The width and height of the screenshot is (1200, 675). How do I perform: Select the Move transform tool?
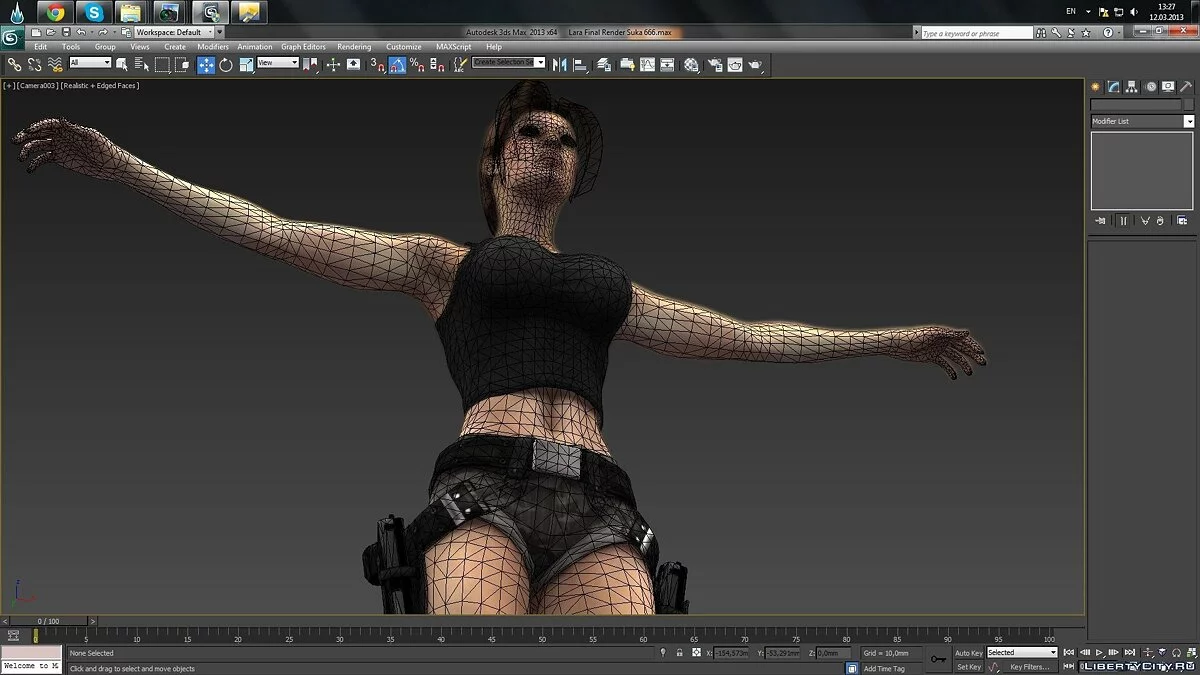click(x=206, y=65)
